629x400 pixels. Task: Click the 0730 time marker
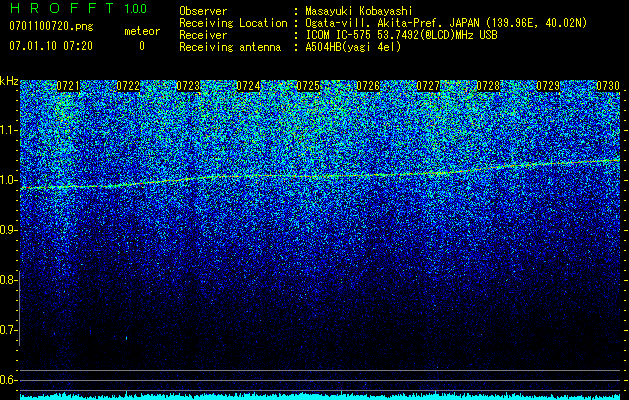click(x=608, y=86)
